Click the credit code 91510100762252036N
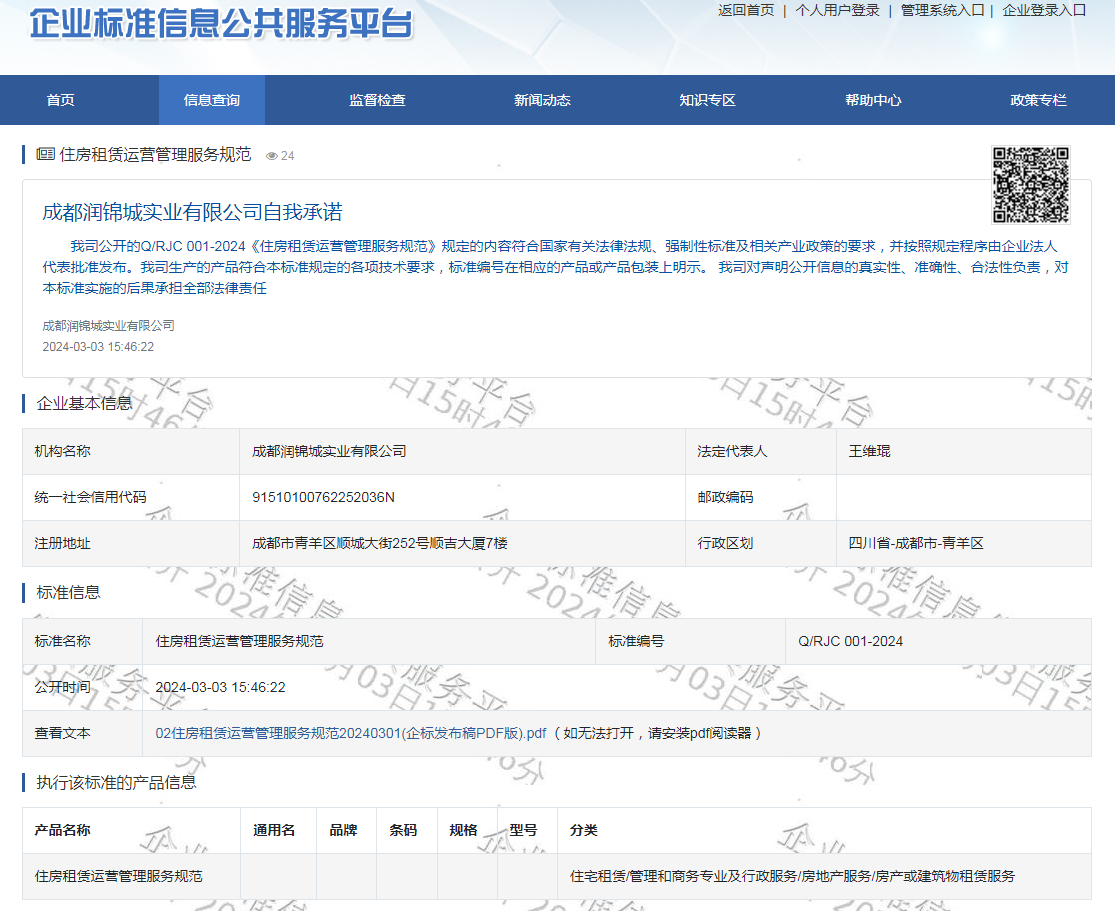The height and width of the screenshot is (911, 1115). pyautogui.click(x=323, y=497)
